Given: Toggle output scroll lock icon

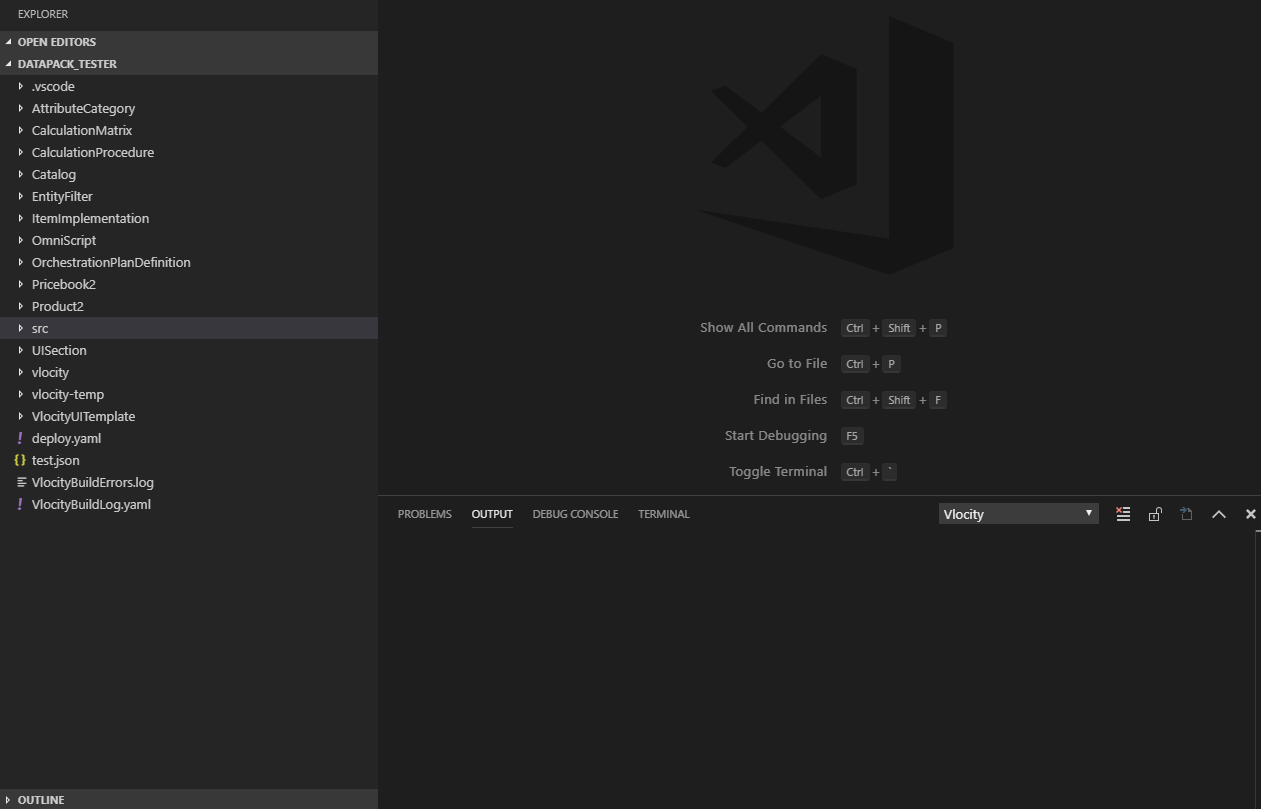Looking at the screenshot, I should pos(1155,514).
